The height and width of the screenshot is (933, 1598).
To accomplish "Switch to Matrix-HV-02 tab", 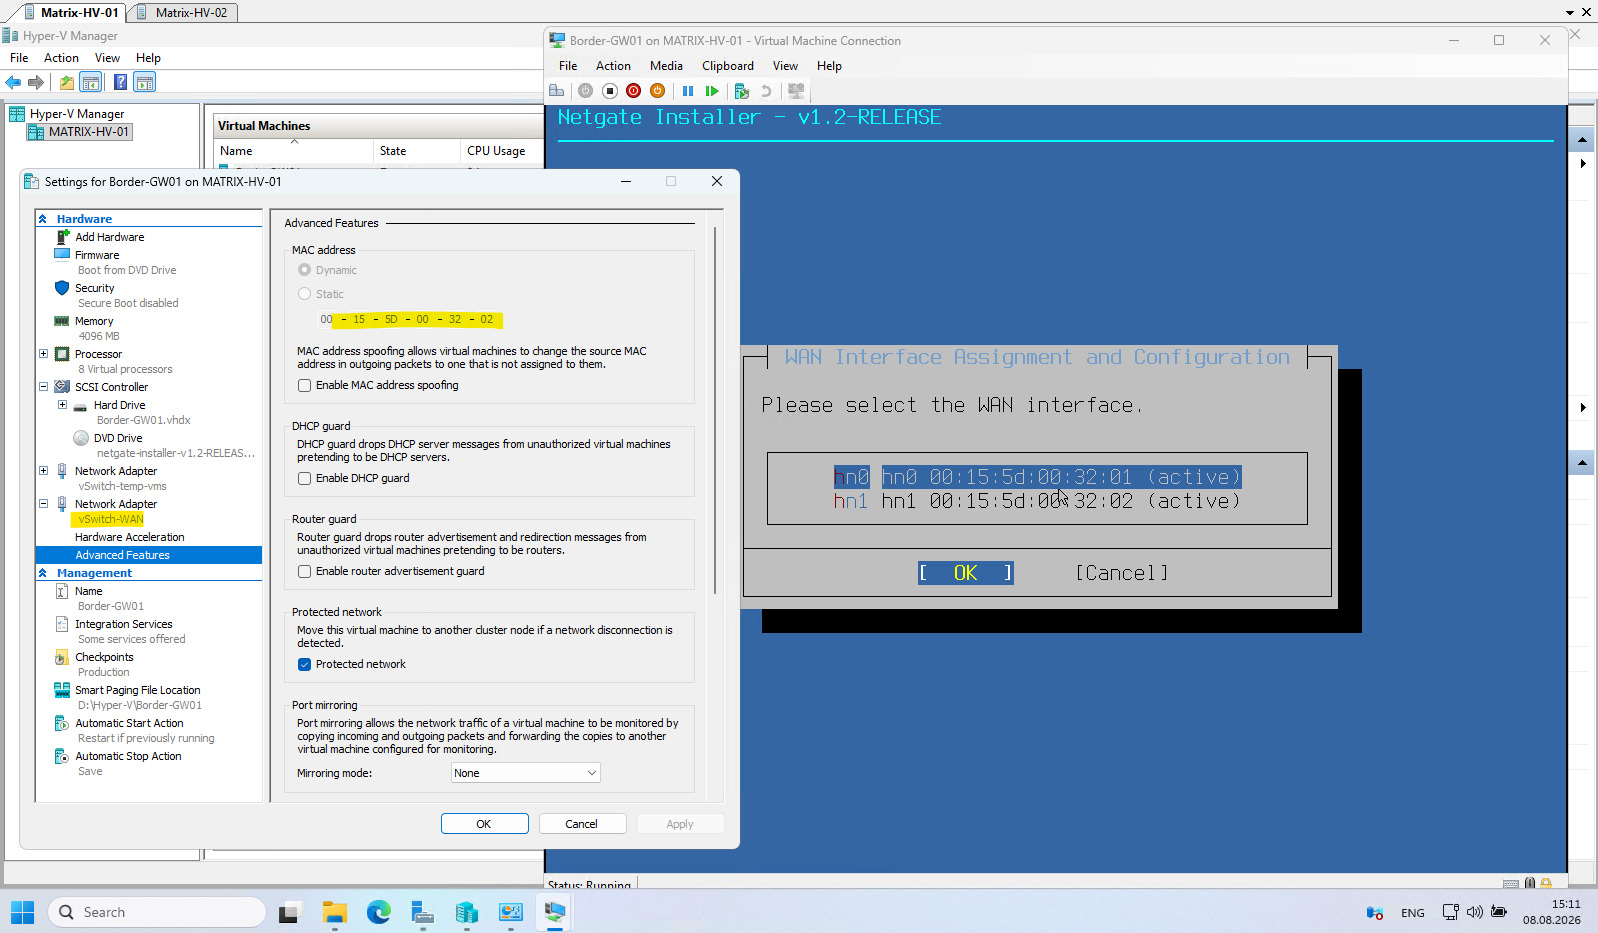I will pyautogui.click(x=182, y=12).
